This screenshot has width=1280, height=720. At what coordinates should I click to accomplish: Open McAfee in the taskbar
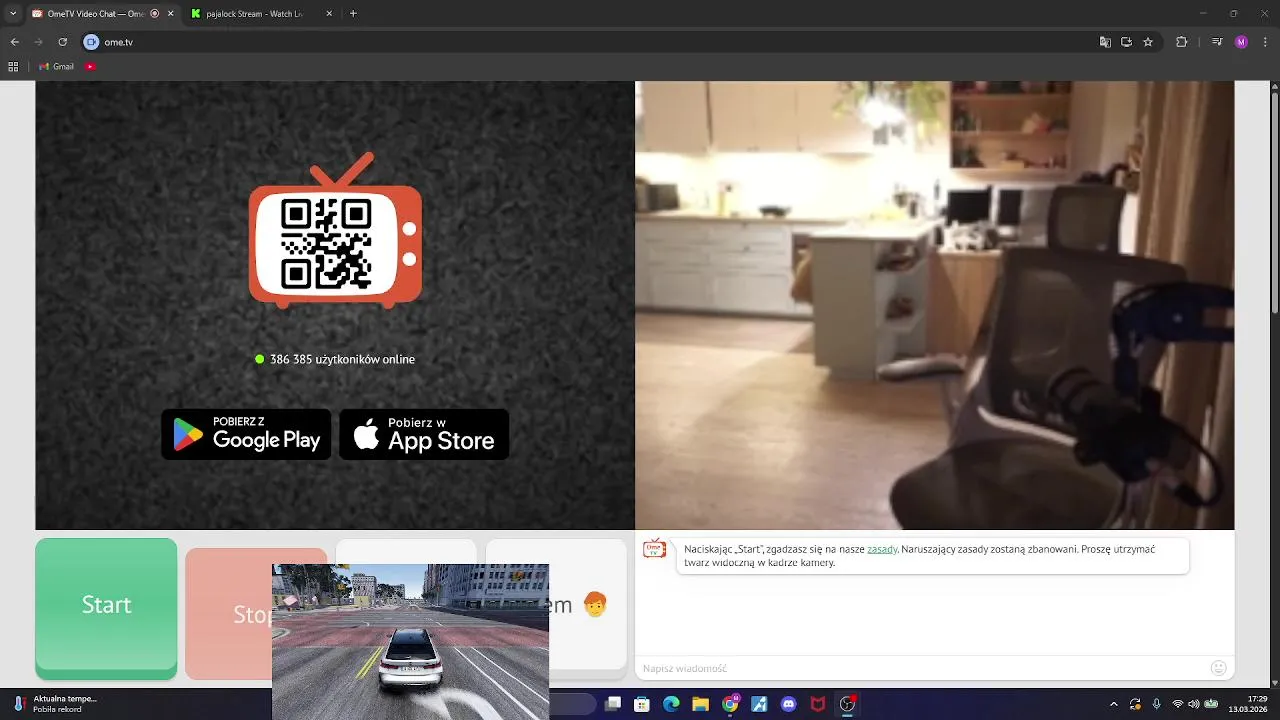[x=818, y=704]
